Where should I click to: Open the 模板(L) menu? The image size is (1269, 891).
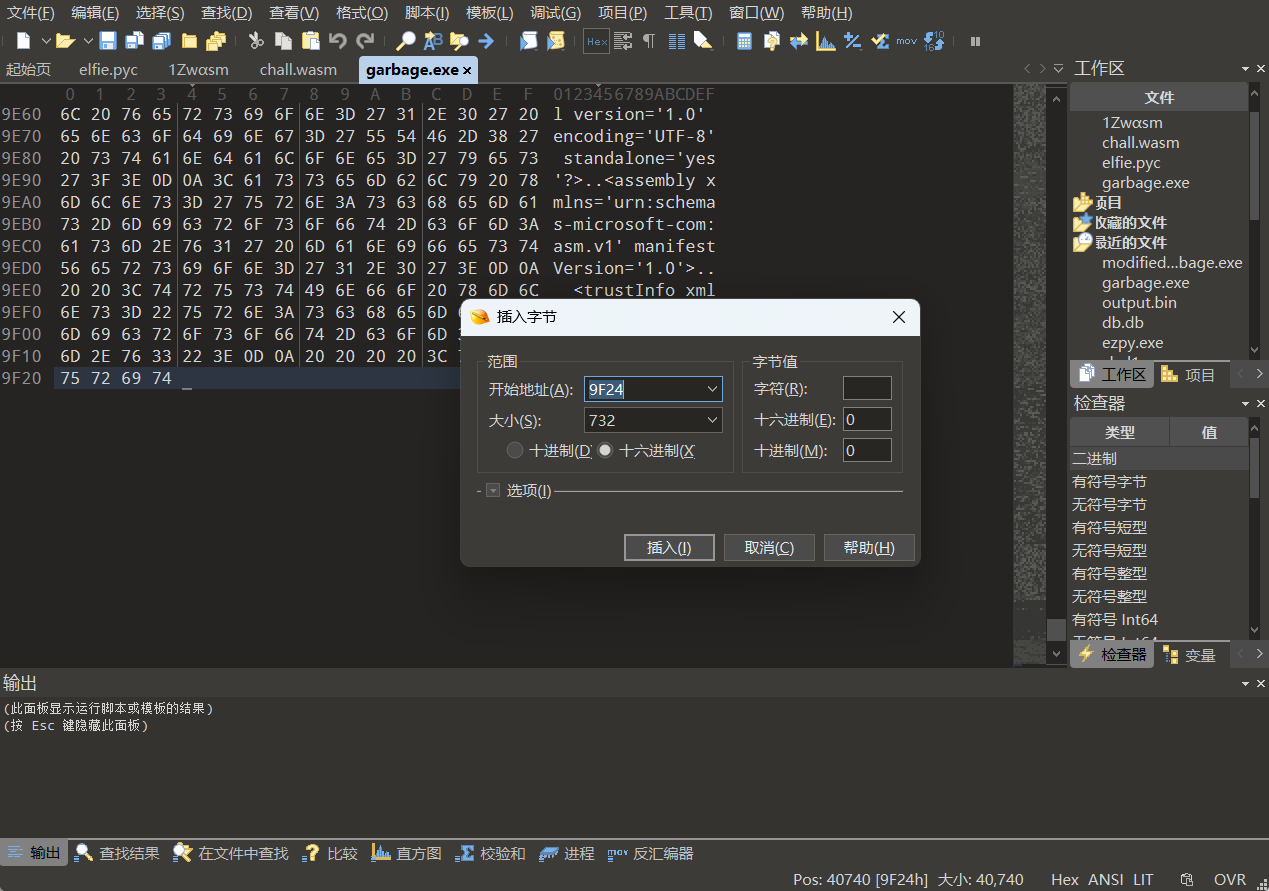490,13
